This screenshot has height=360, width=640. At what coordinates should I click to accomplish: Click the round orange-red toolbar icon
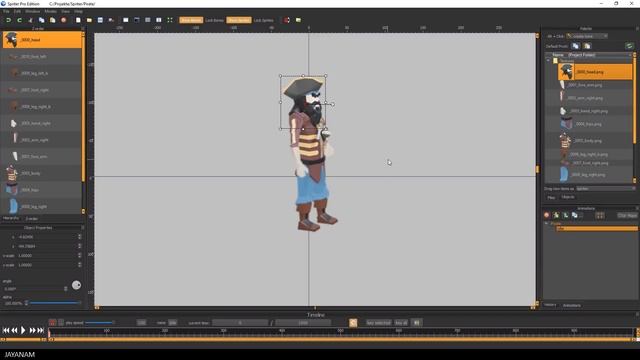(x=63, y=20)
